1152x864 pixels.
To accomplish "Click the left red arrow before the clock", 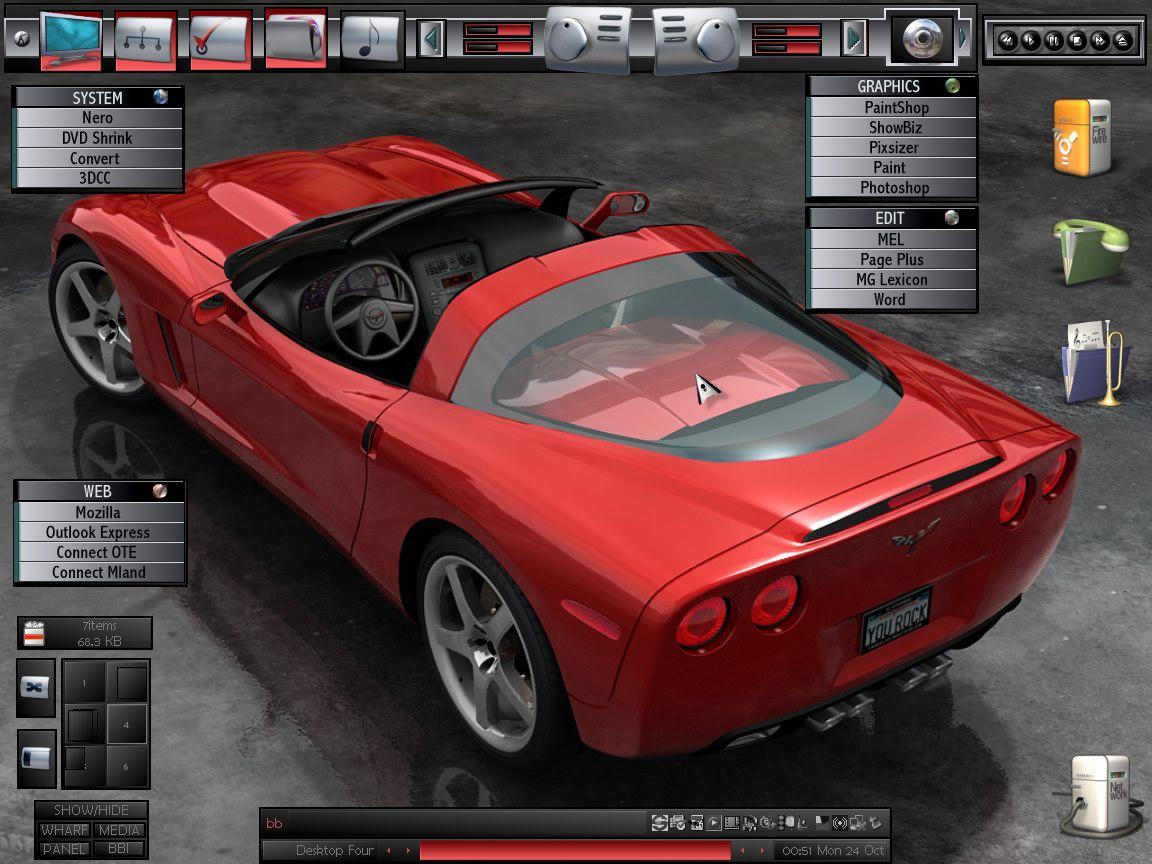I will point(742,851).
